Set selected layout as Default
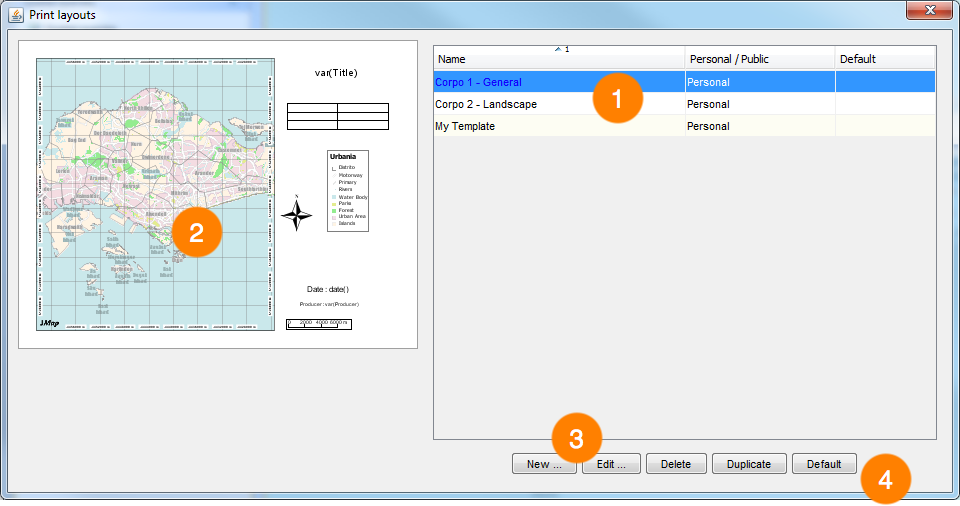 point(823,464)
